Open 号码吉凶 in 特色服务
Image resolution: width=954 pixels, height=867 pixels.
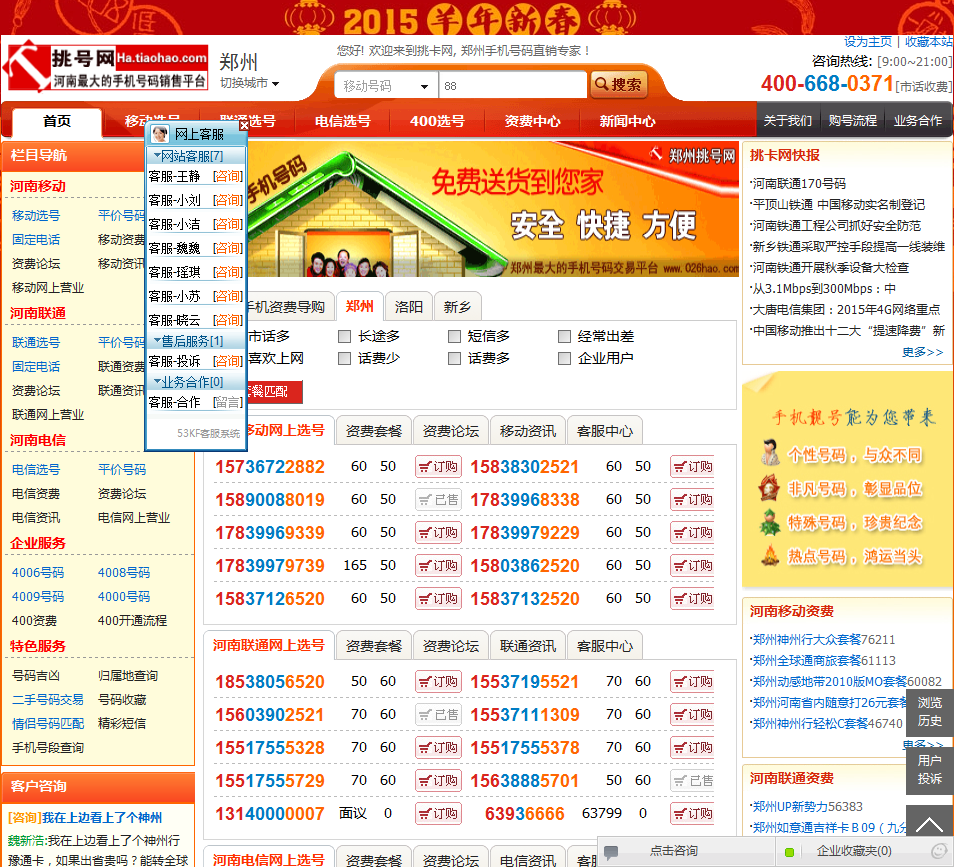pyautogui.click(x=36, y=675)
